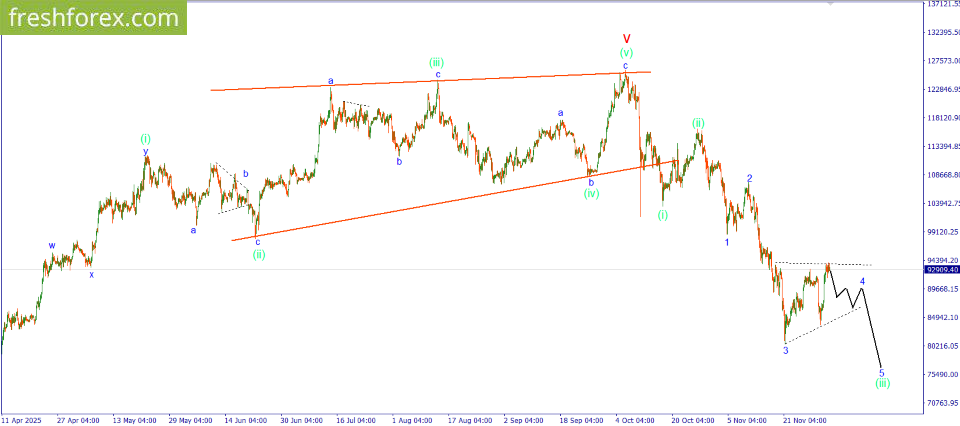
Task: Click the blue wave 4 label
Action: (862, 281)
